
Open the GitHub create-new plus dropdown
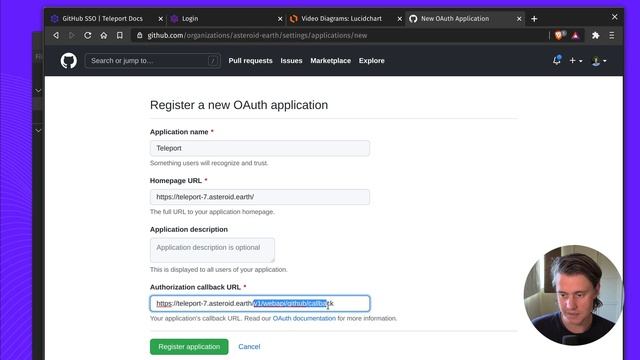[576, 60]
